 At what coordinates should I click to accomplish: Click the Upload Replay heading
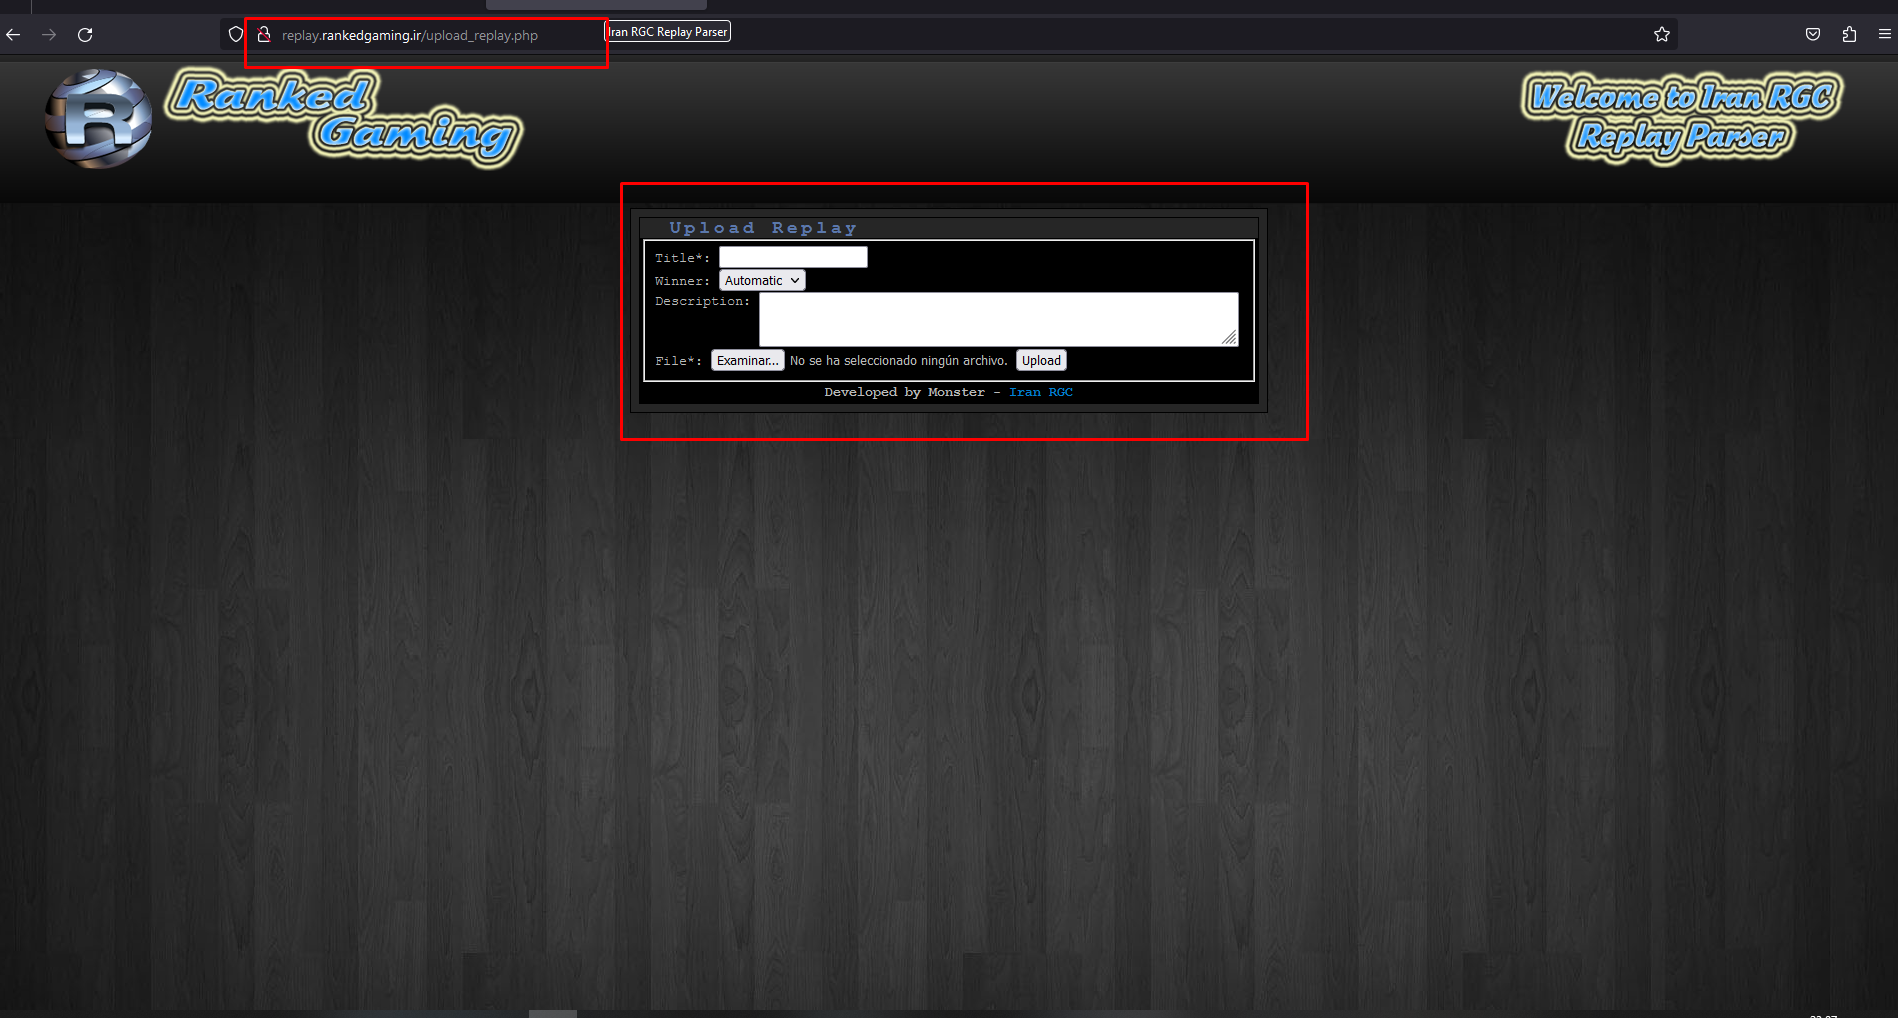[763, 228]
